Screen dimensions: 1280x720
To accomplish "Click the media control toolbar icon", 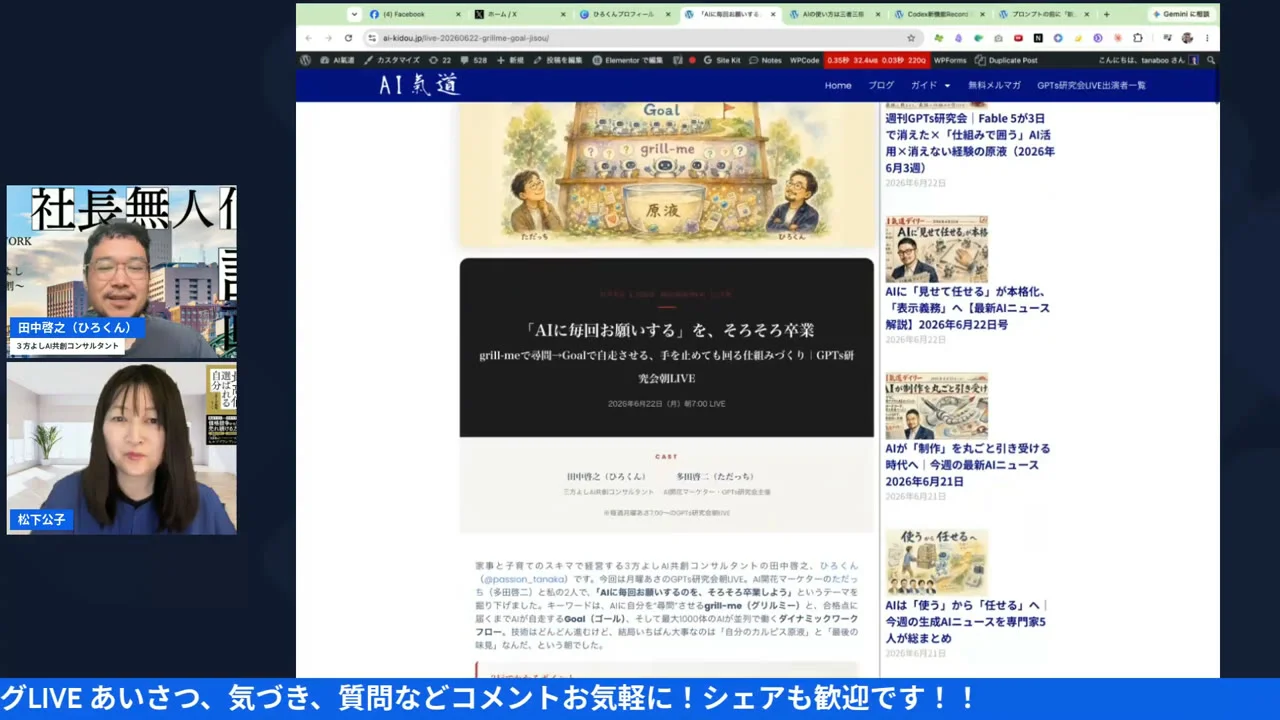I will click(x=1167, y=38).
